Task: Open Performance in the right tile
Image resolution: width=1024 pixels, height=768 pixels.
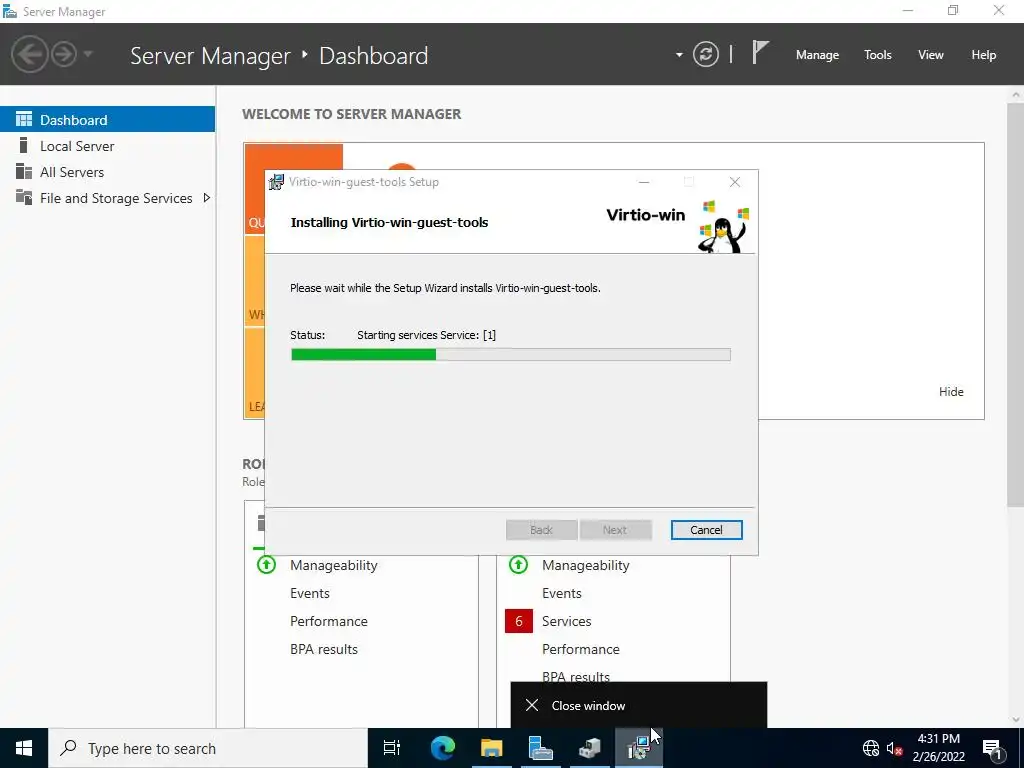Action: point(581,649)
